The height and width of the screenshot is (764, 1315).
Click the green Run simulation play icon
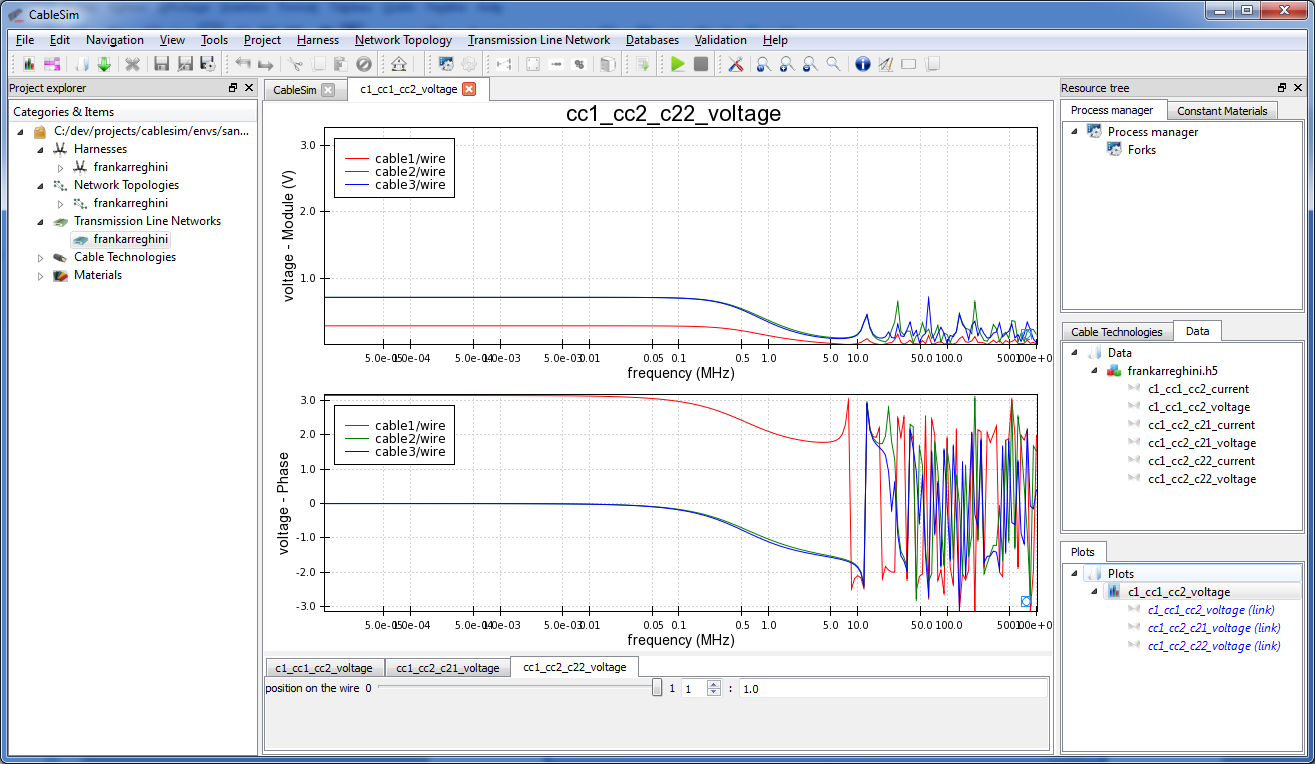click(678, 64)
